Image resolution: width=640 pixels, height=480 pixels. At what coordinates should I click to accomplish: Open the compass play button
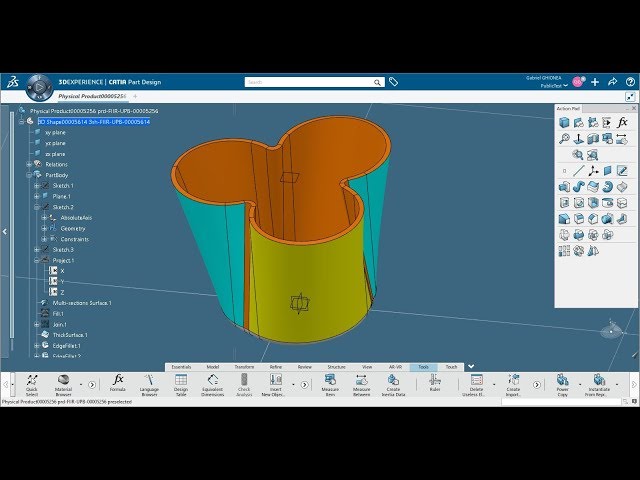point(40,87)
